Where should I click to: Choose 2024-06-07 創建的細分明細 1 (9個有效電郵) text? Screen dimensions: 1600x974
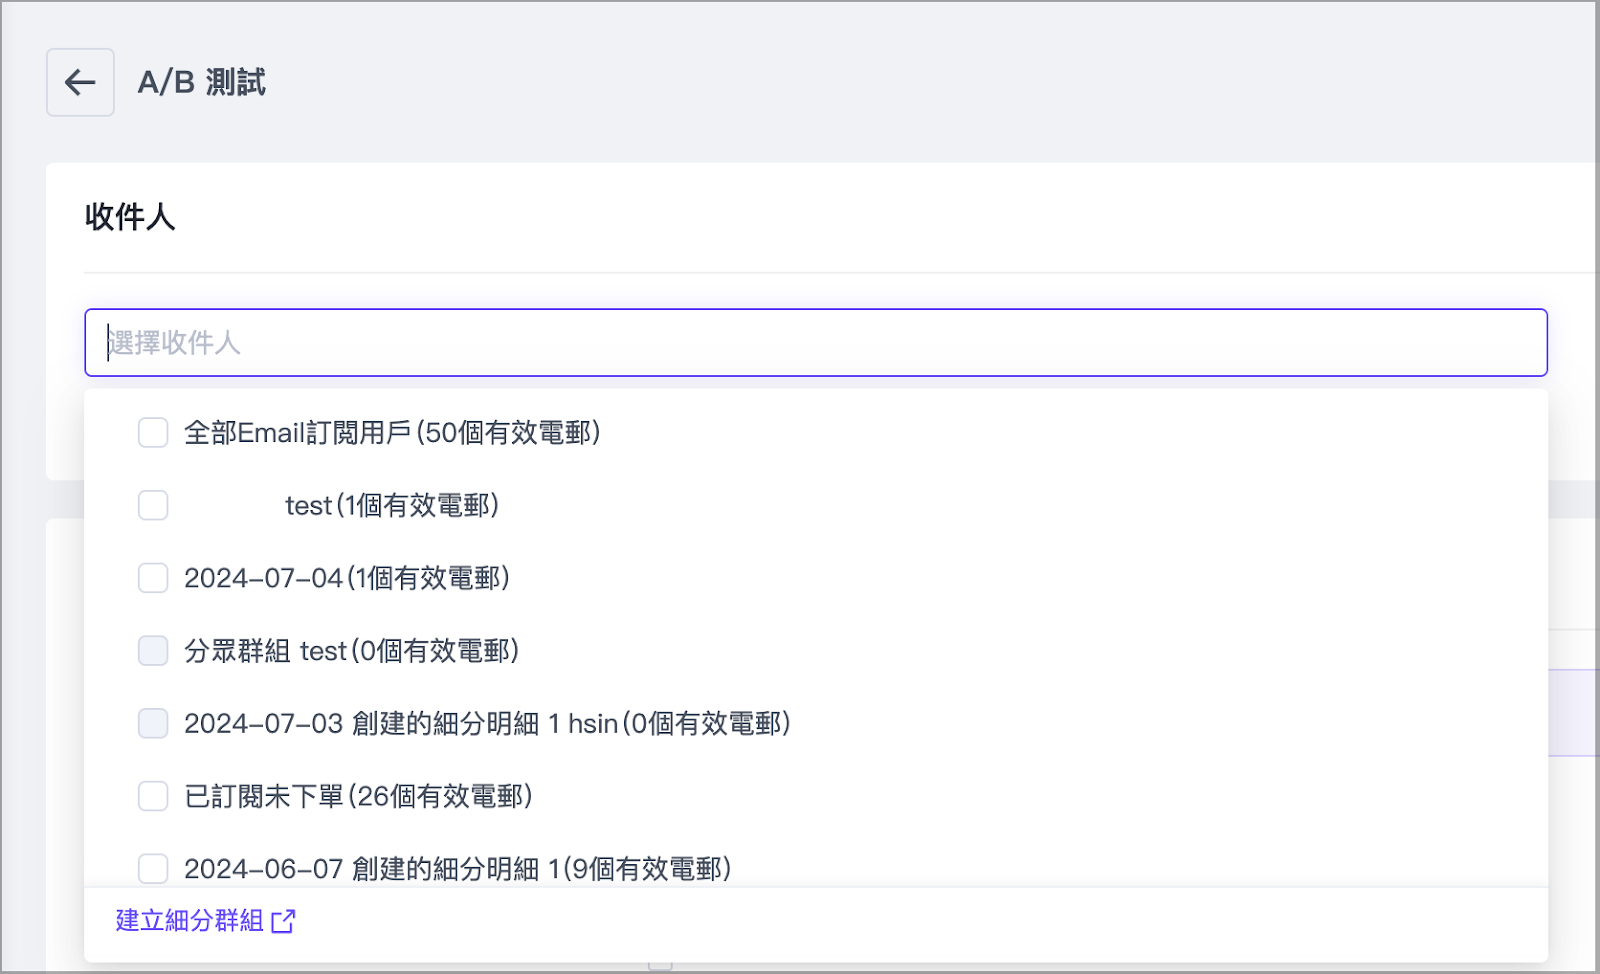457,868
